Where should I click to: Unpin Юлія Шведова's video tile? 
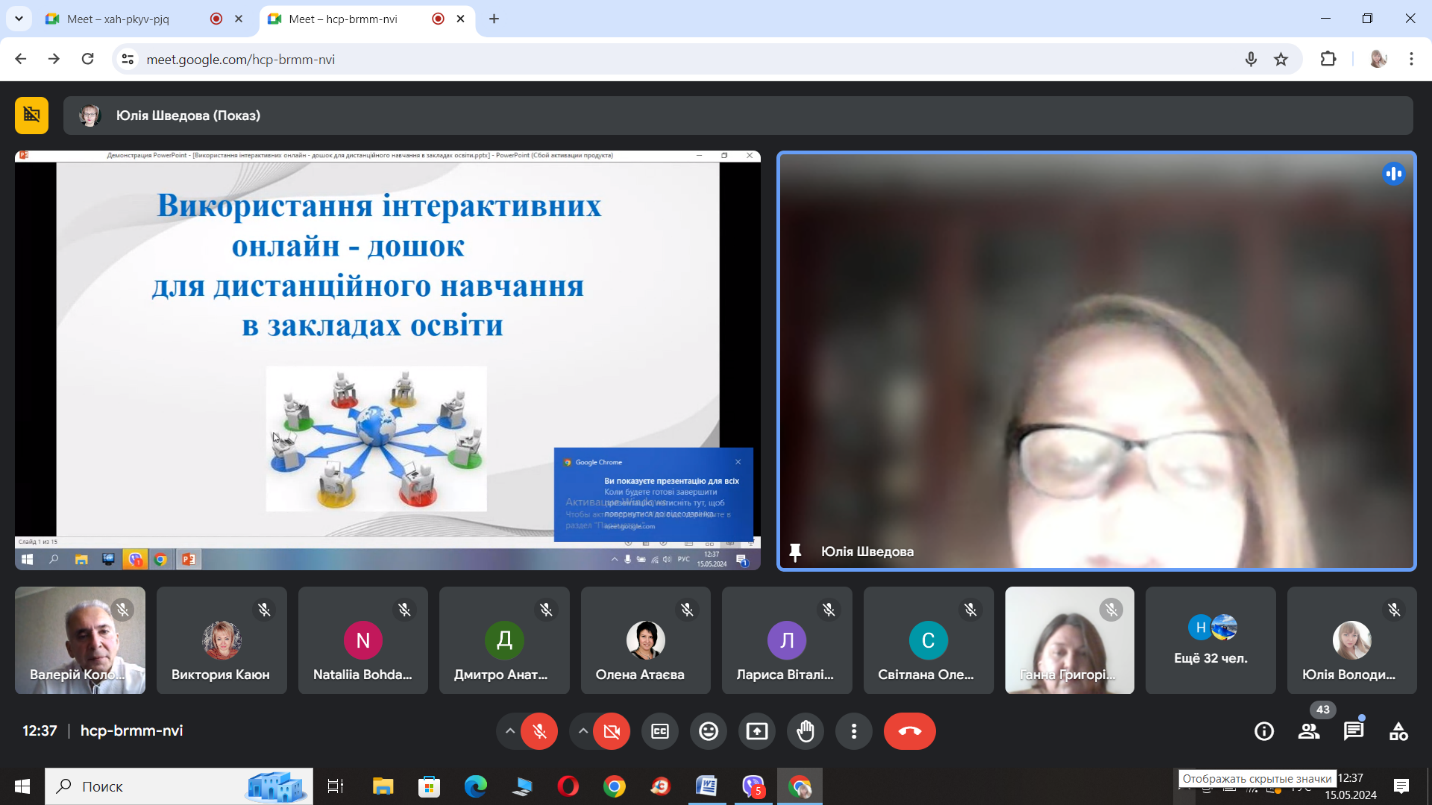[796, 552]
